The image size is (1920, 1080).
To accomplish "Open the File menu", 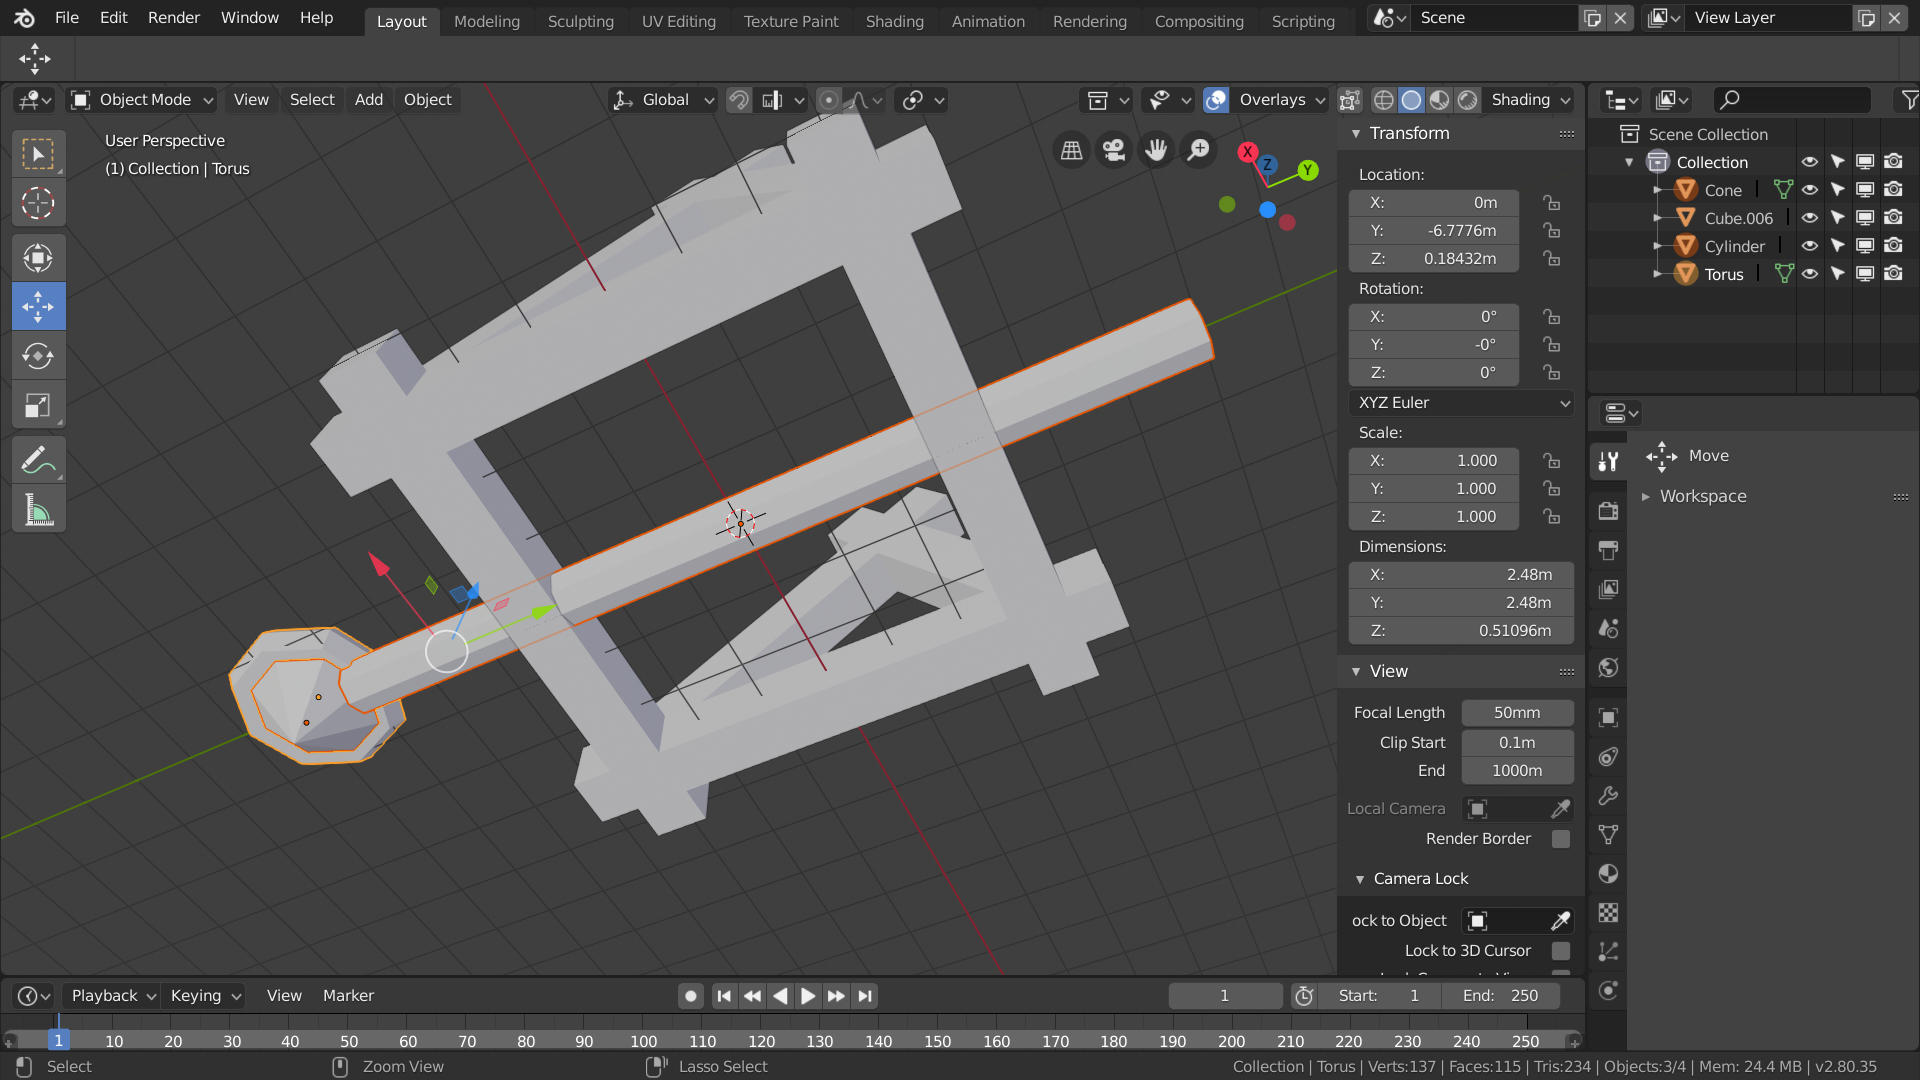I will click(x=67, y=18).
